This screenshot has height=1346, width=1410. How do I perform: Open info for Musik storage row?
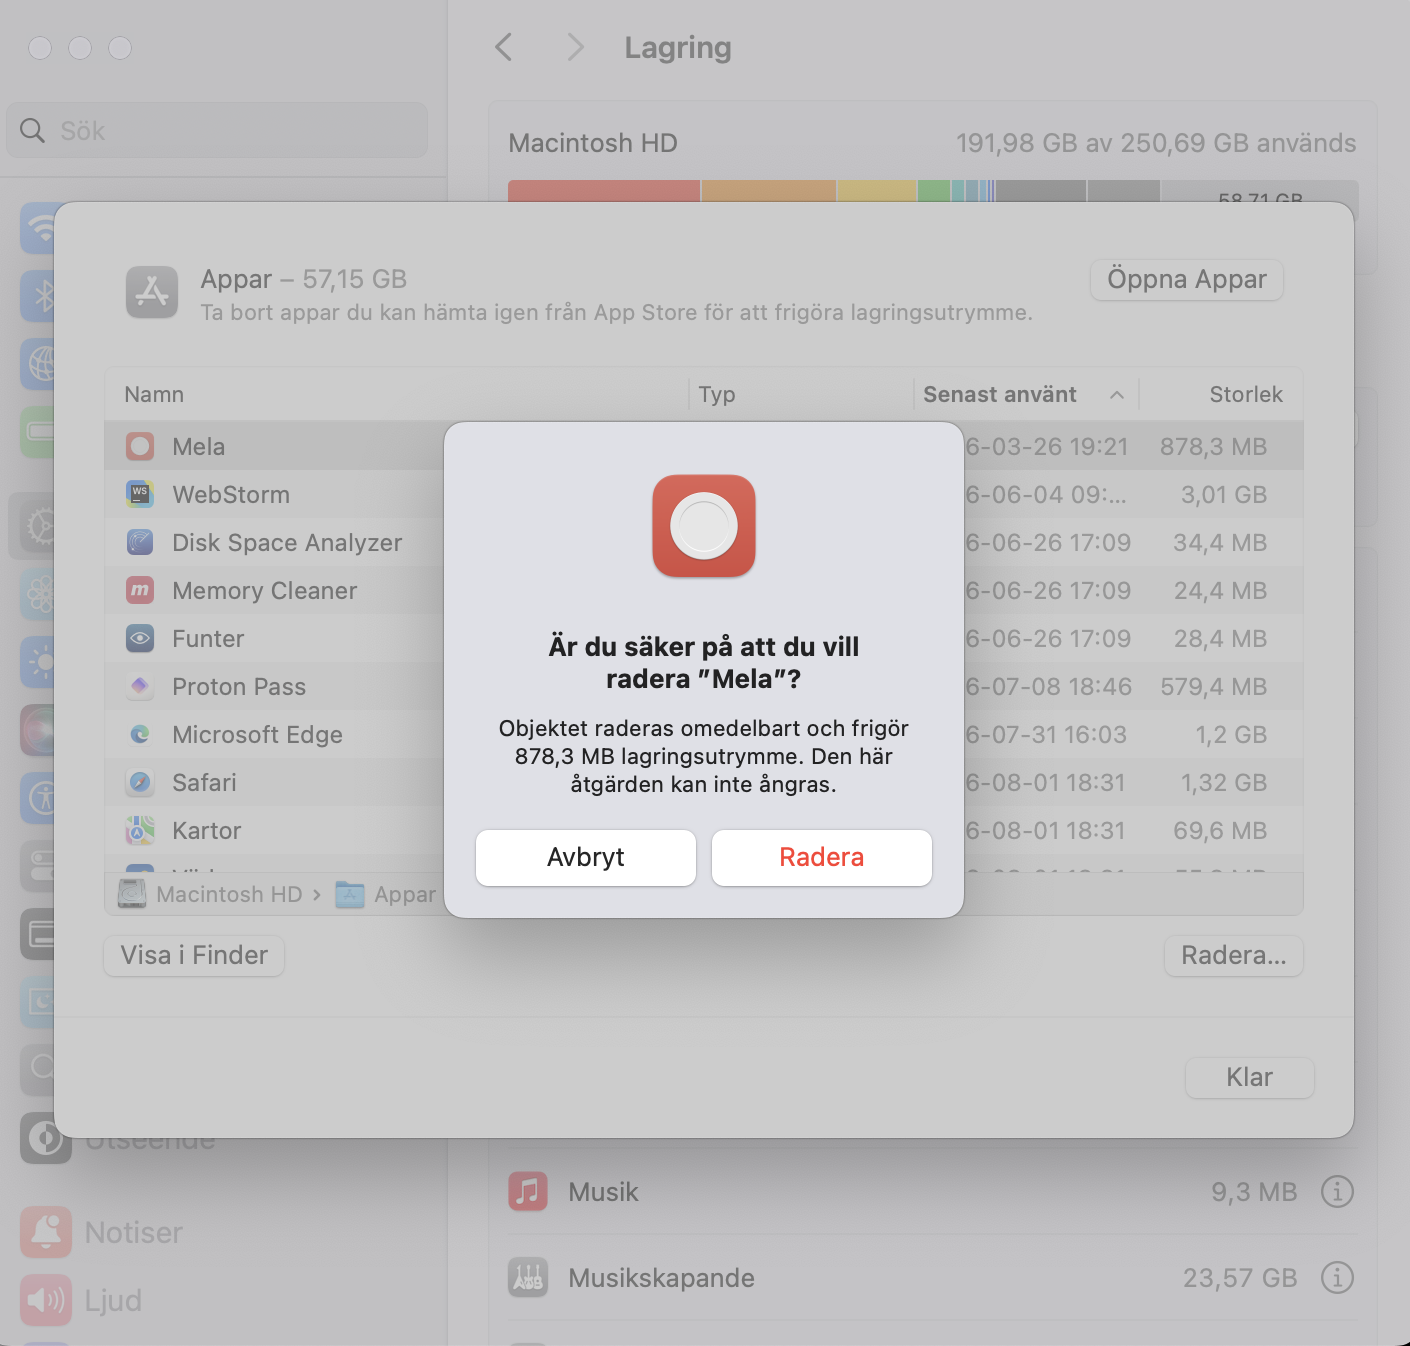[1337, 1191]
